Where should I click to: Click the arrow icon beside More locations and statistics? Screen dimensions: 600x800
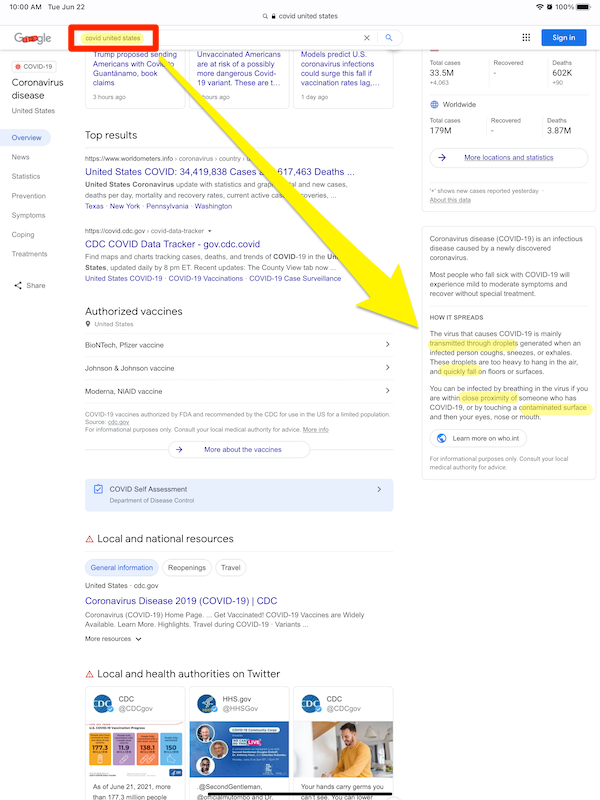(x=442, y=158)
